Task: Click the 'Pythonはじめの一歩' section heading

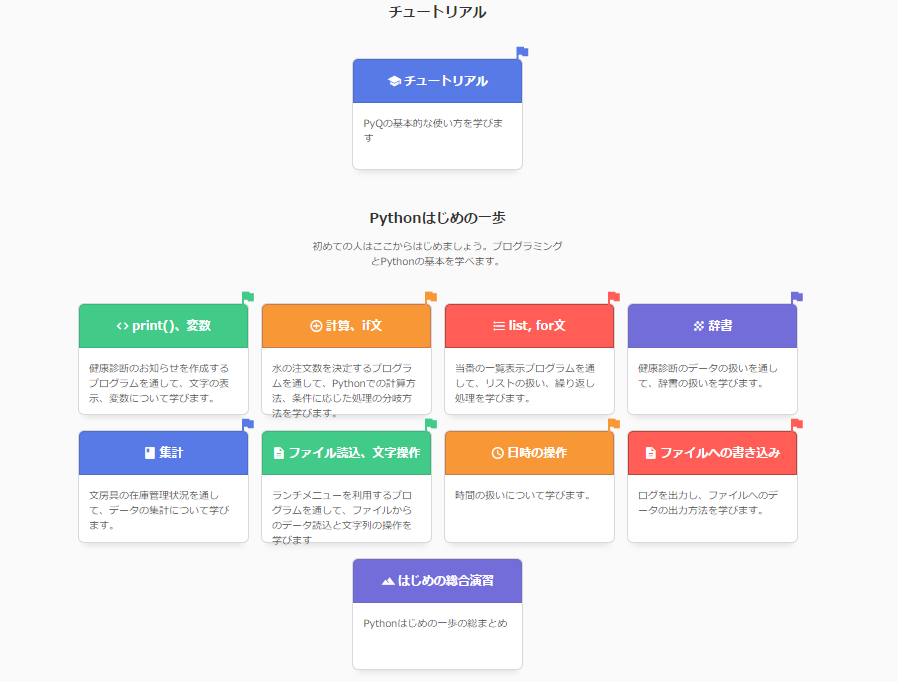Action: click(x=438, y=218)
